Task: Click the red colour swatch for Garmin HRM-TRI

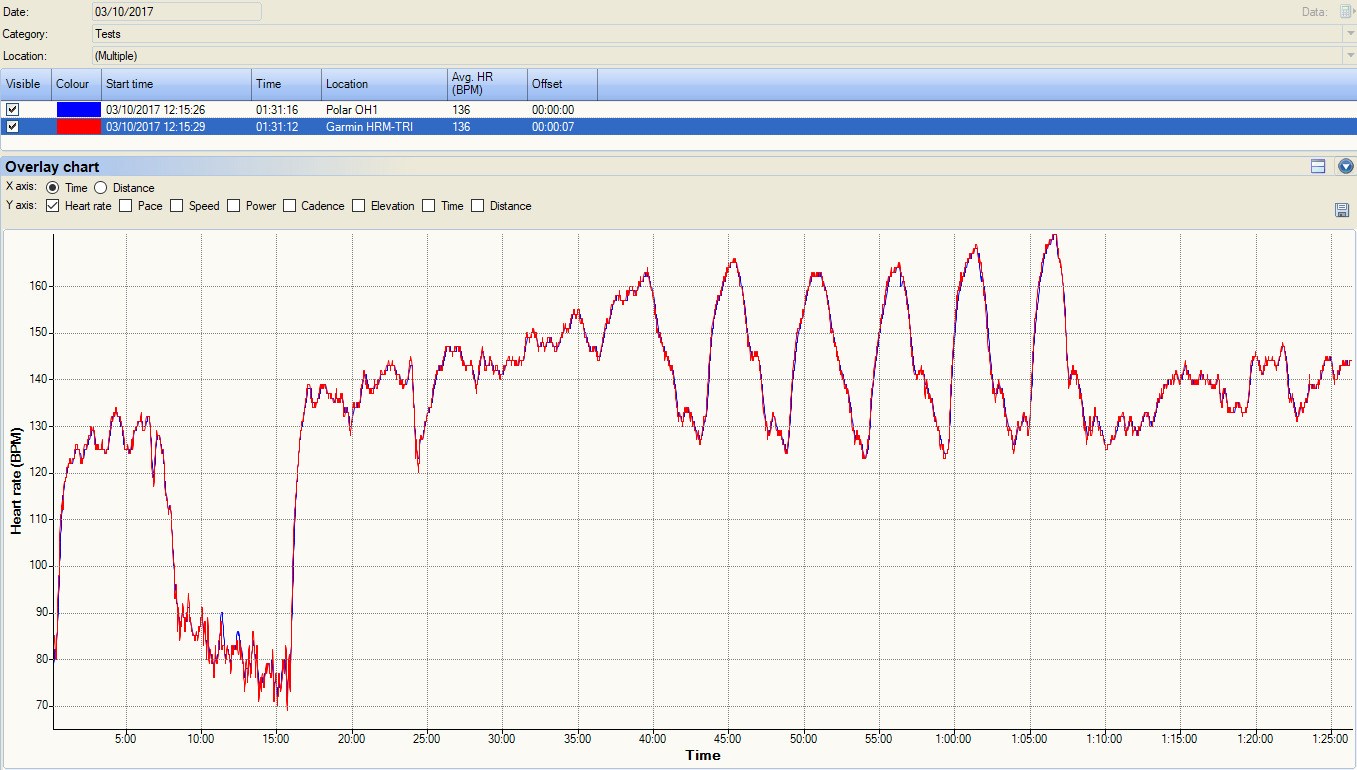Action: click(x=78, y=127)
